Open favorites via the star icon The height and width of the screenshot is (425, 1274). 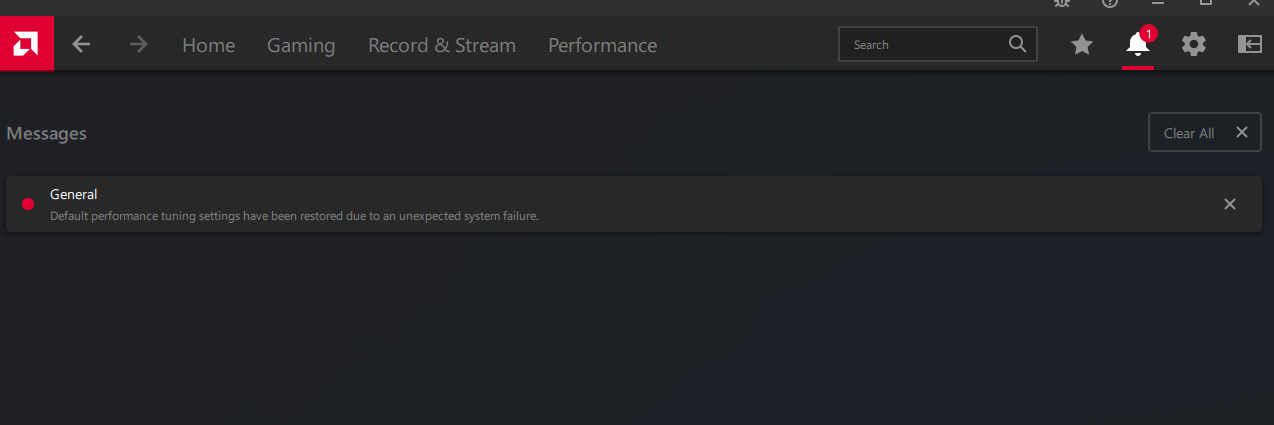click(x=1081, y=45)
